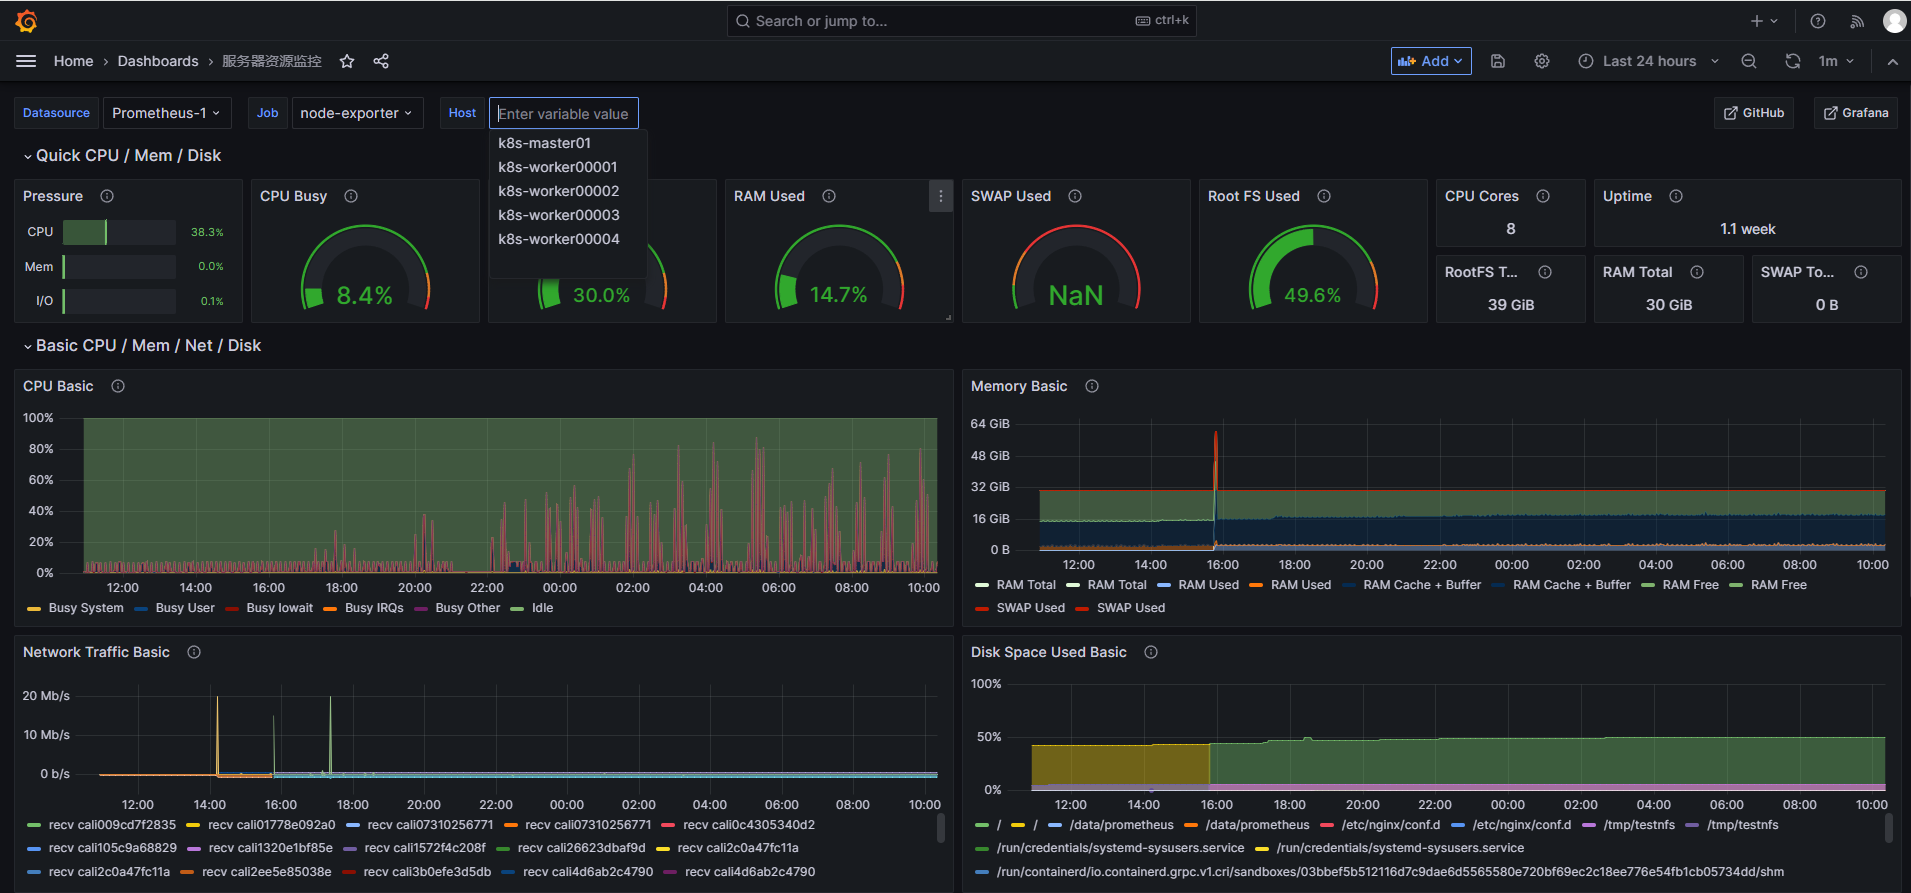Star this dashboard as favorite
1911x893 pixels.
coord(347,61)
